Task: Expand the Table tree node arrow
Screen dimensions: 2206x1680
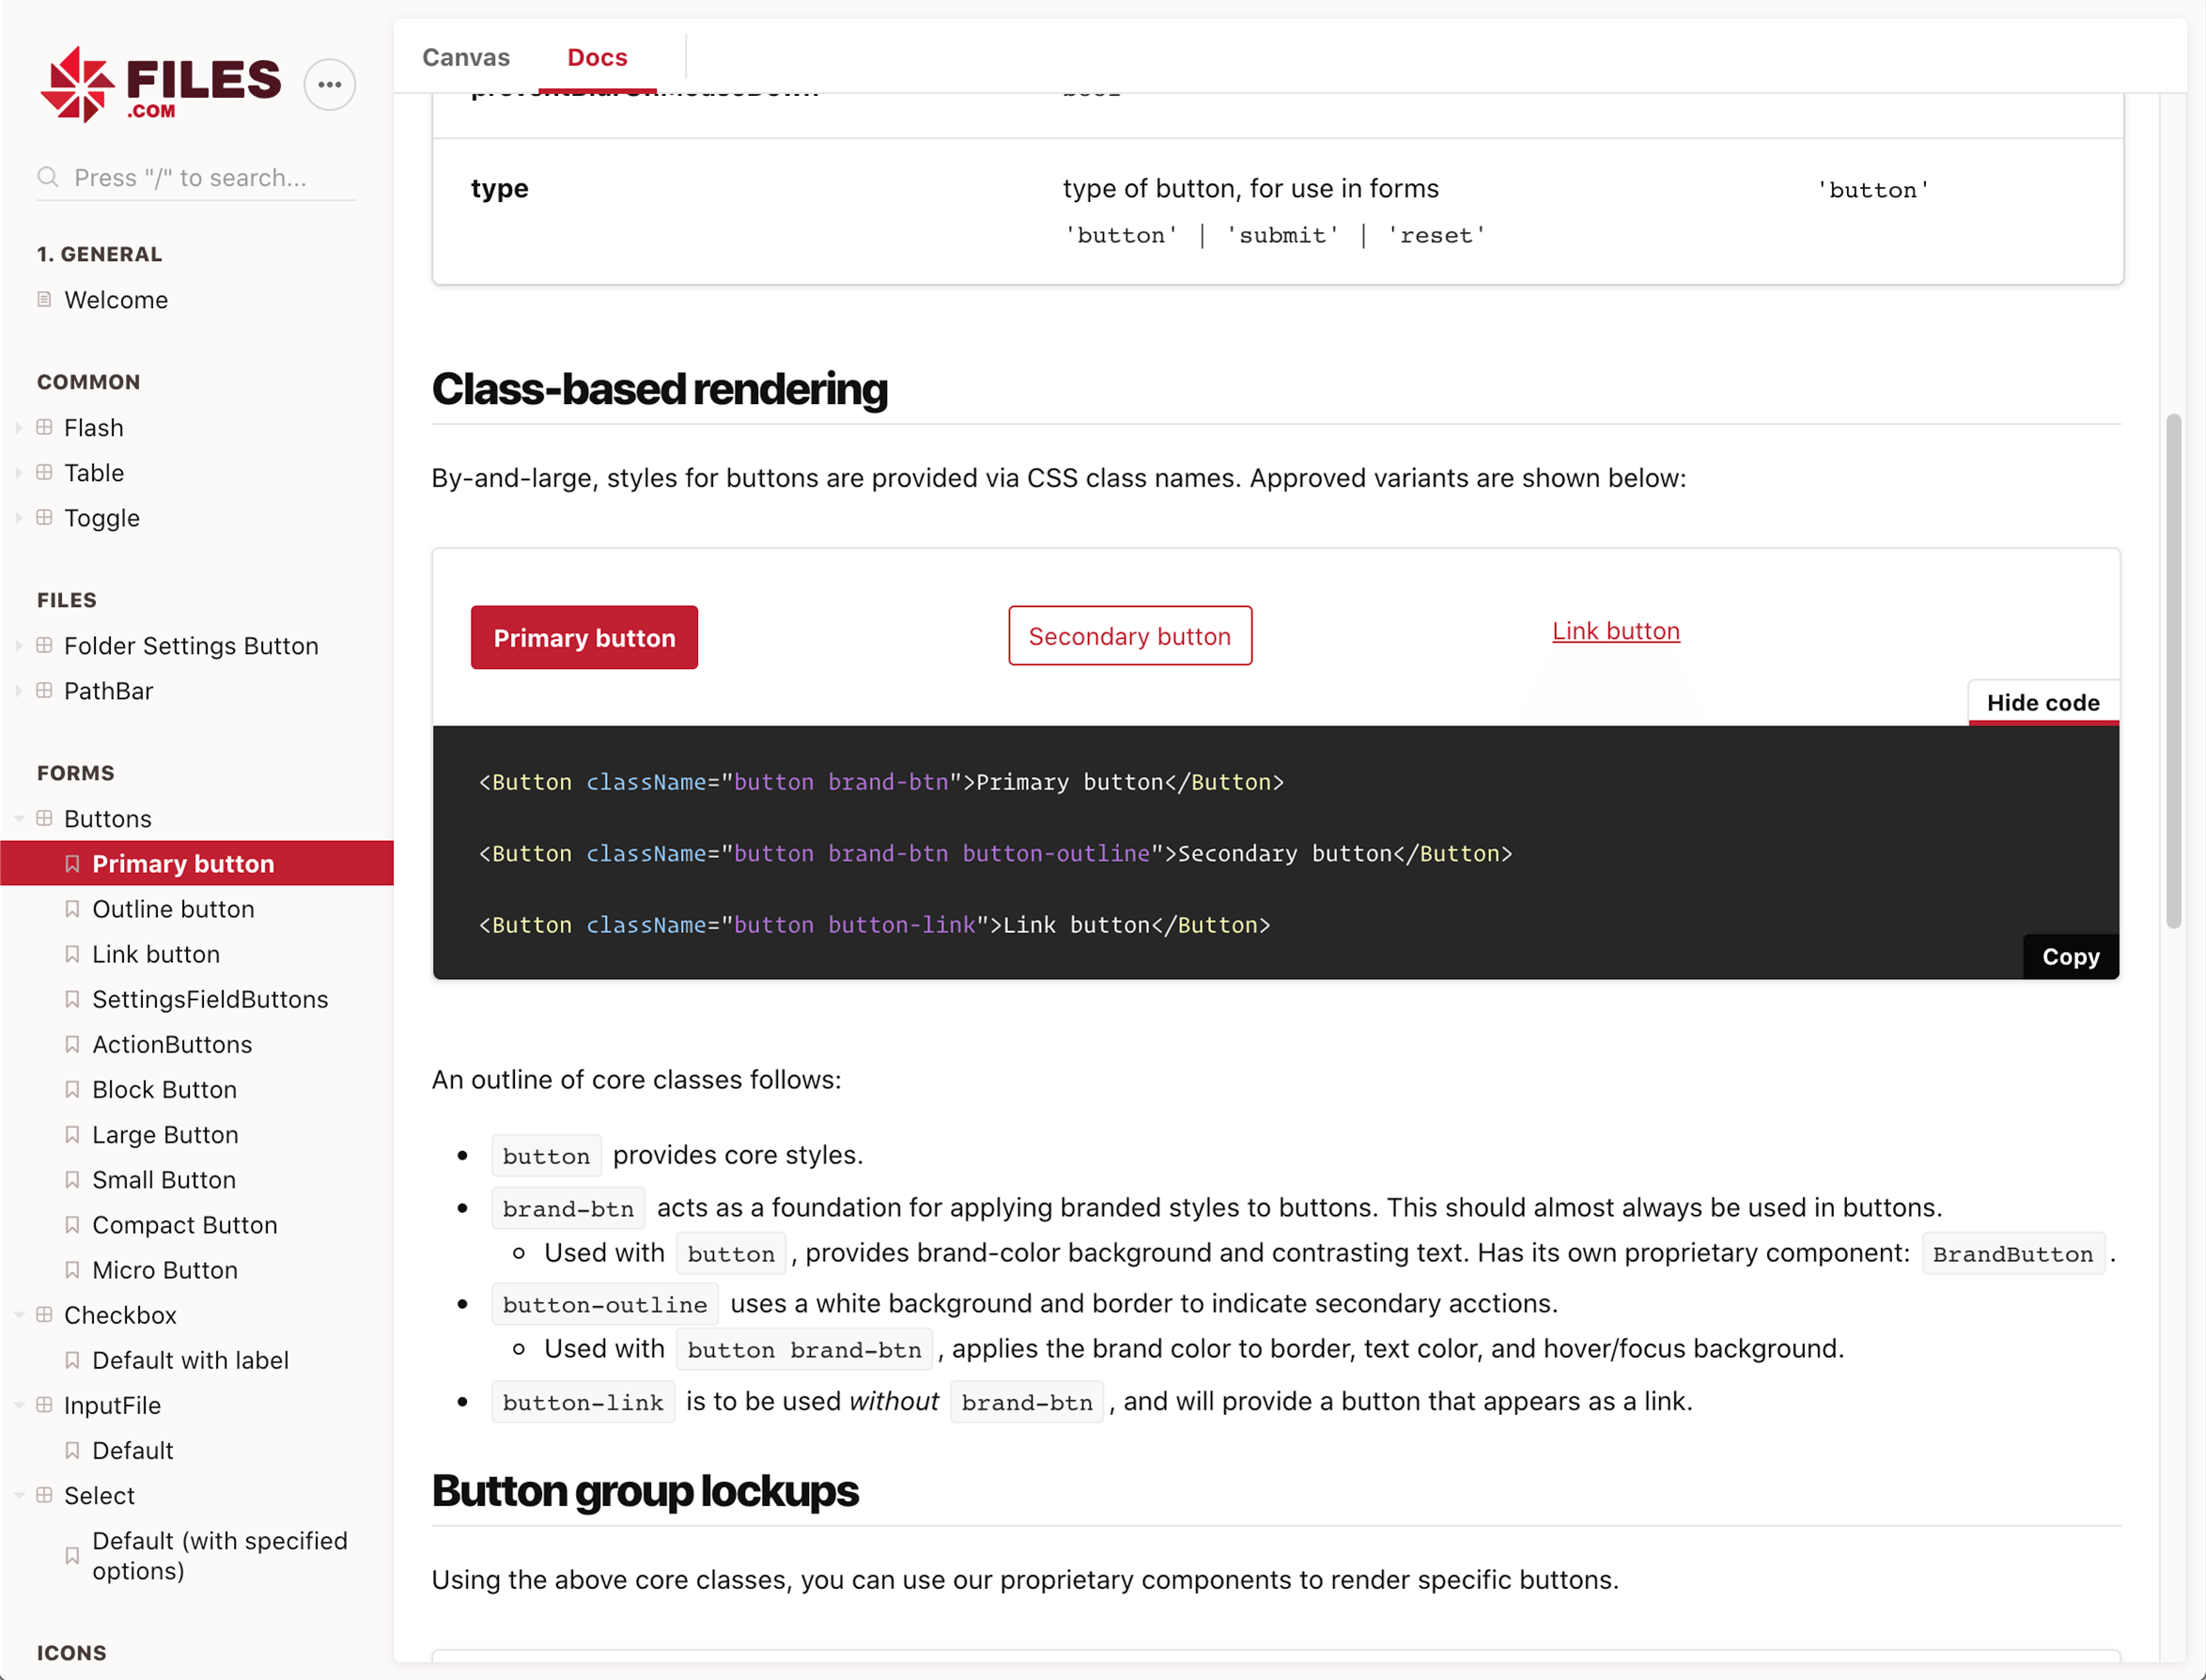Action: pyautogui.click(x=19, y=472)
